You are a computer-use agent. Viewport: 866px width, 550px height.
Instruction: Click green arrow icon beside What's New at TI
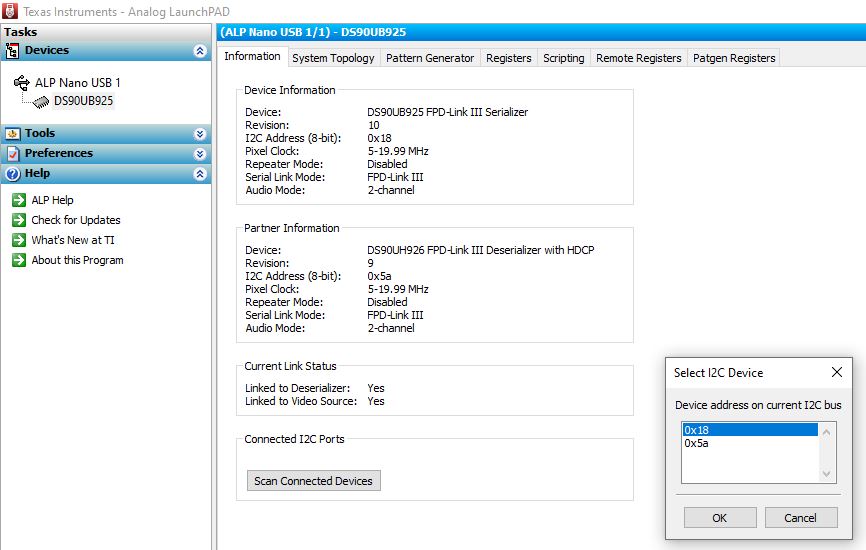point(19,240)
